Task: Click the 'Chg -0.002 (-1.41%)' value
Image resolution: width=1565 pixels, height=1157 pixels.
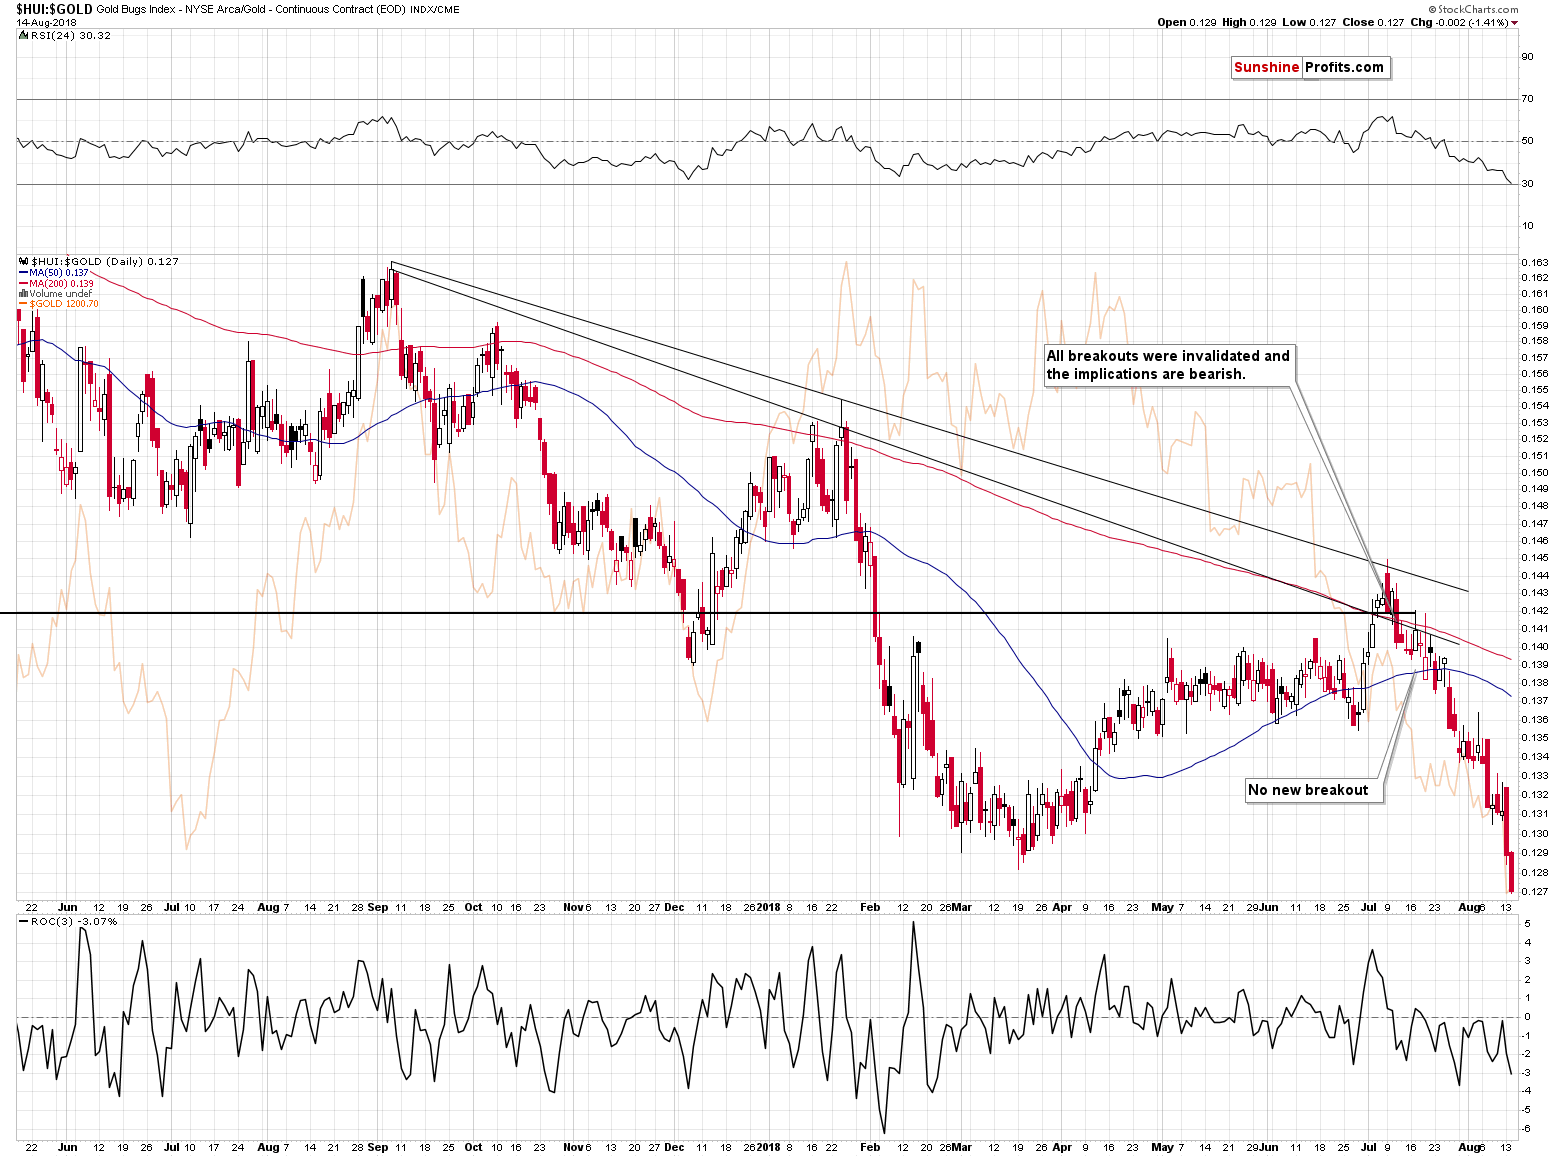Action: pyautogui.click(x=1459, y=22)
